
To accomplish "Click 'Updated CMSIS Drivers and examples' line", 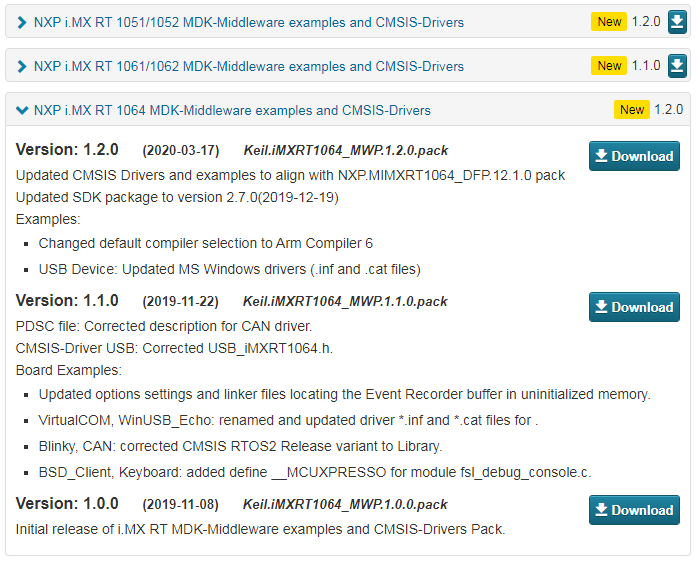I will (290, 176).
